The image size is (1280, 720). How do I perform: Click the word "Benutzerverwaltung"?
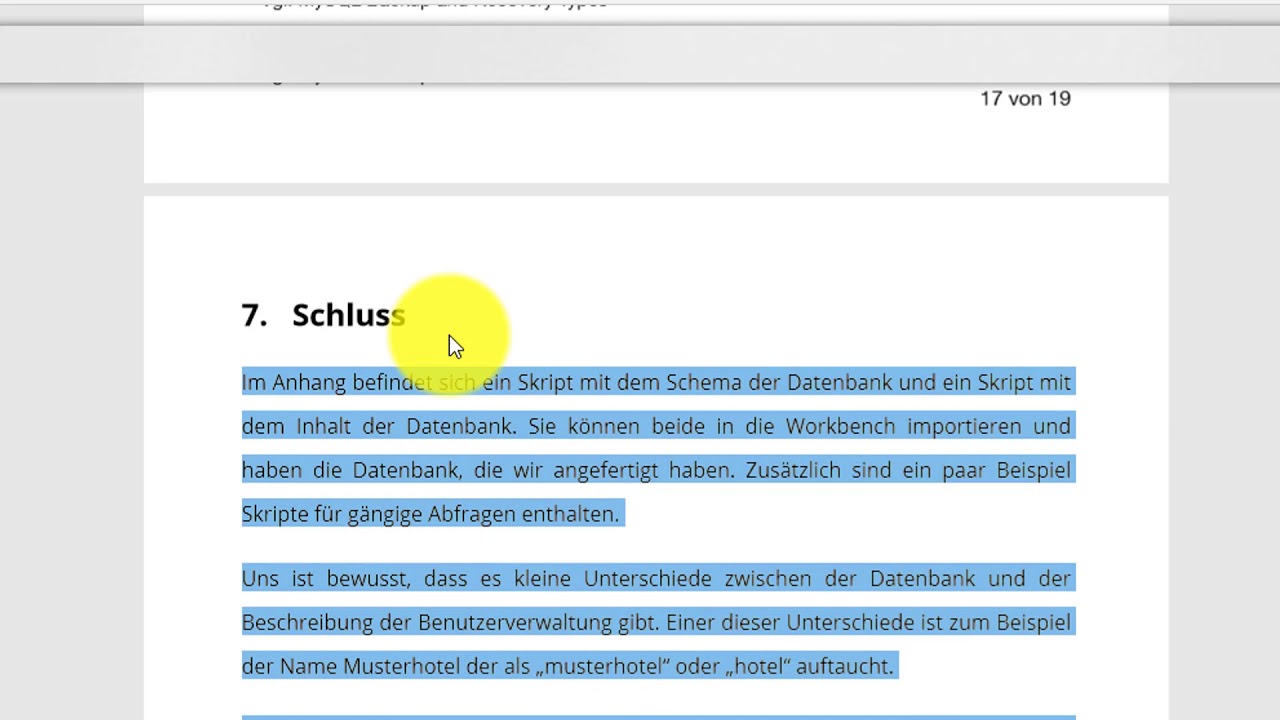tap(514, 623)
